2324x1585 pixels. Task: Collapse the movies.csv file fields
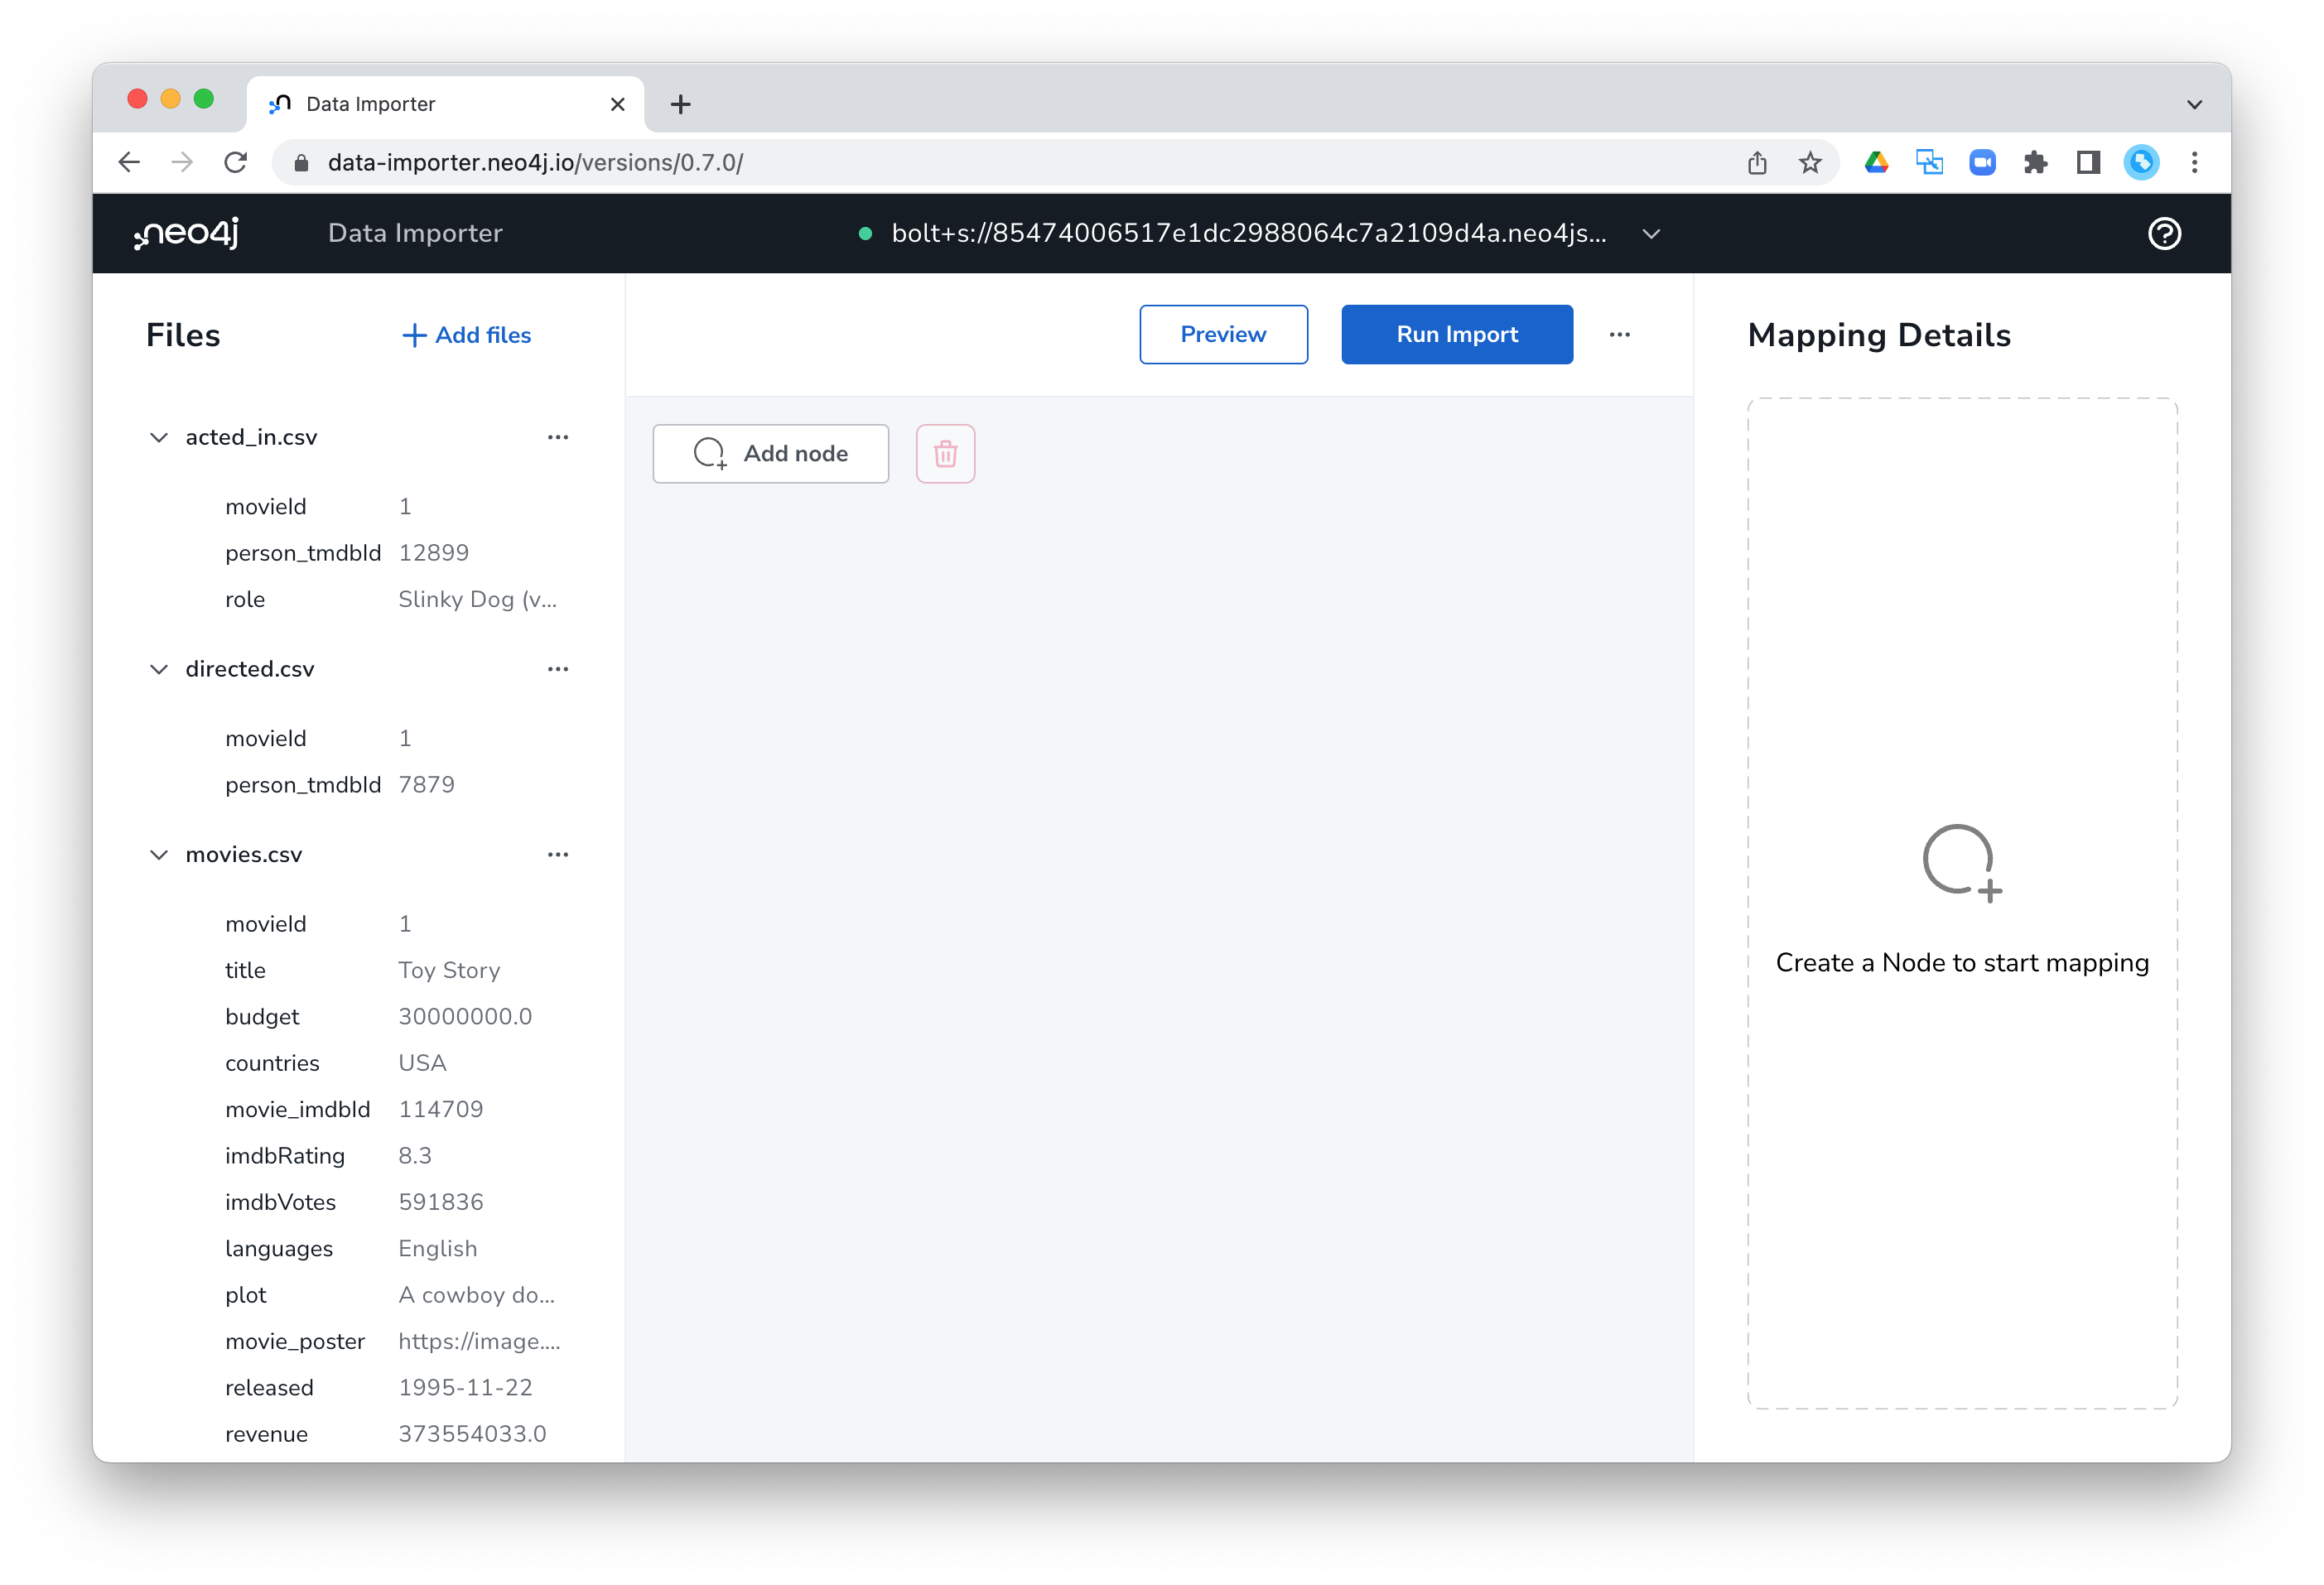point(159,855)
